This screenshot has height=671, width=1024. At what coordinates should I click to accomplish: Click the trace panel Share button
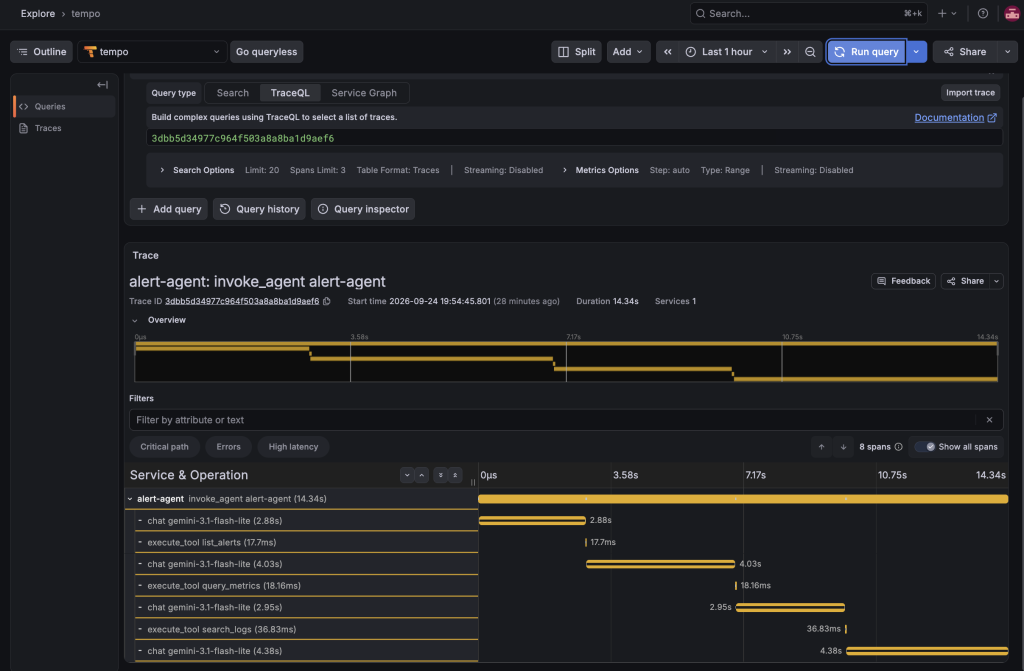click(965, 281)
